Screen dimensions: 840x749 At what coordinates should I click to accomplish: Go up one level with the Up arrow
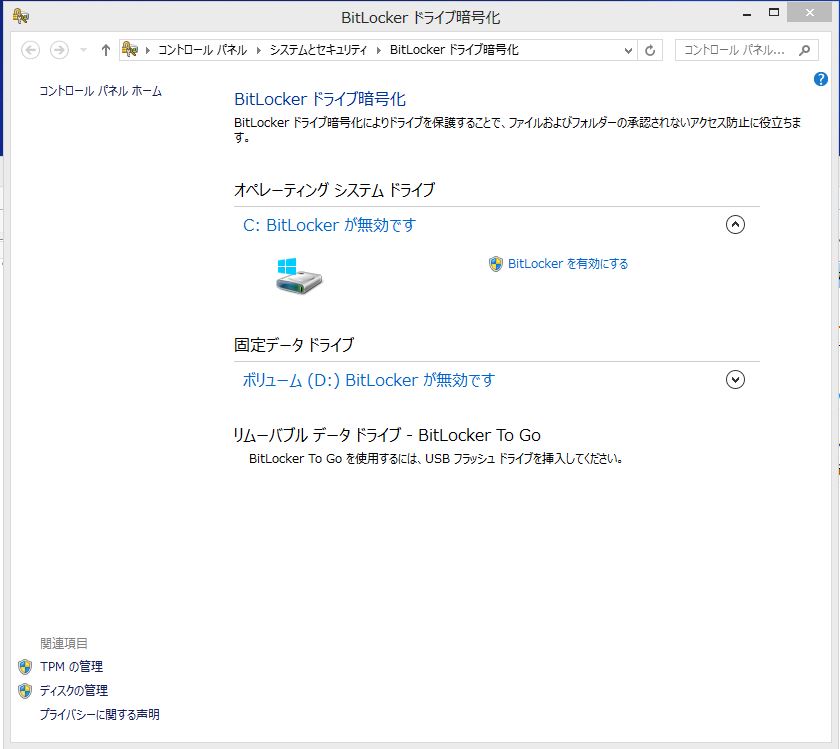(106, 50)
